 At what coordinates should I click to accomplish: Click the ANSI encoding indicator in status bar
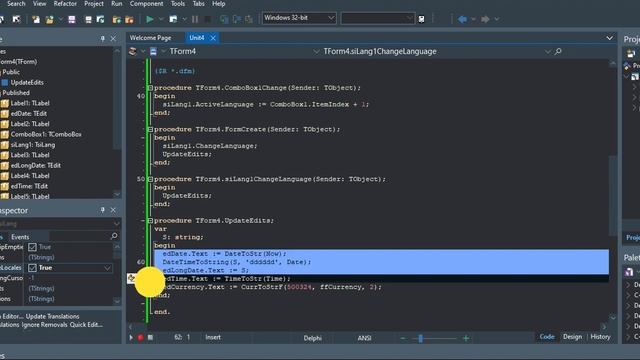coord(364,338)
